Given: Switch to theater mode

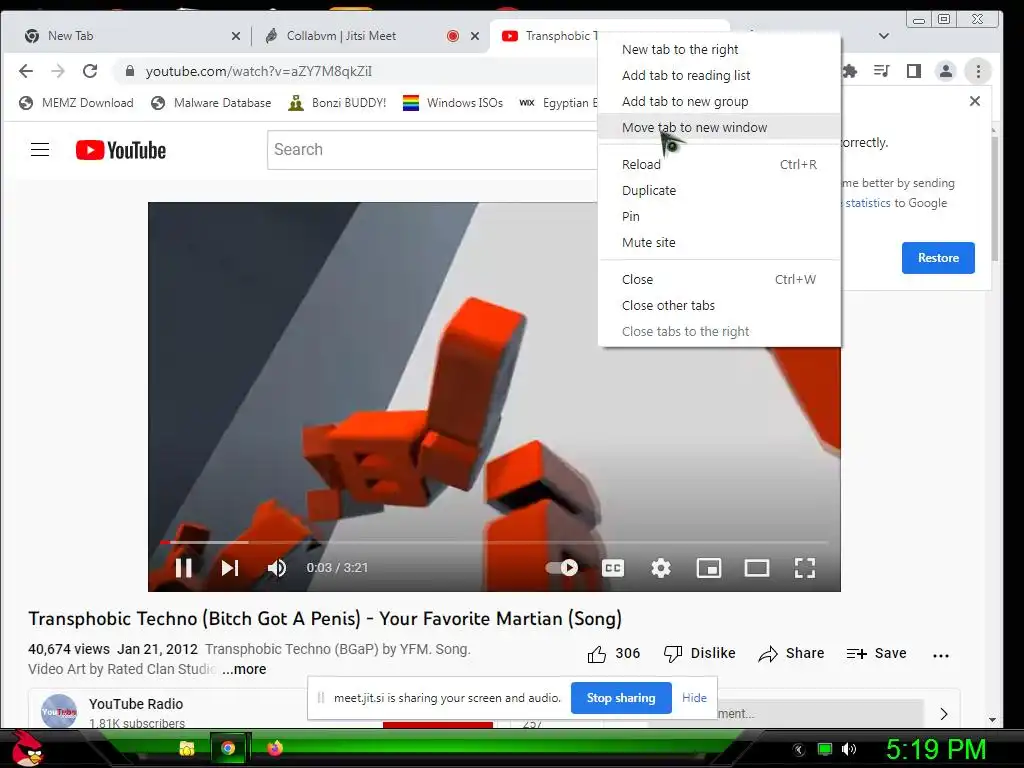Looking at the screenshot, I should click(x=757, y=568).
